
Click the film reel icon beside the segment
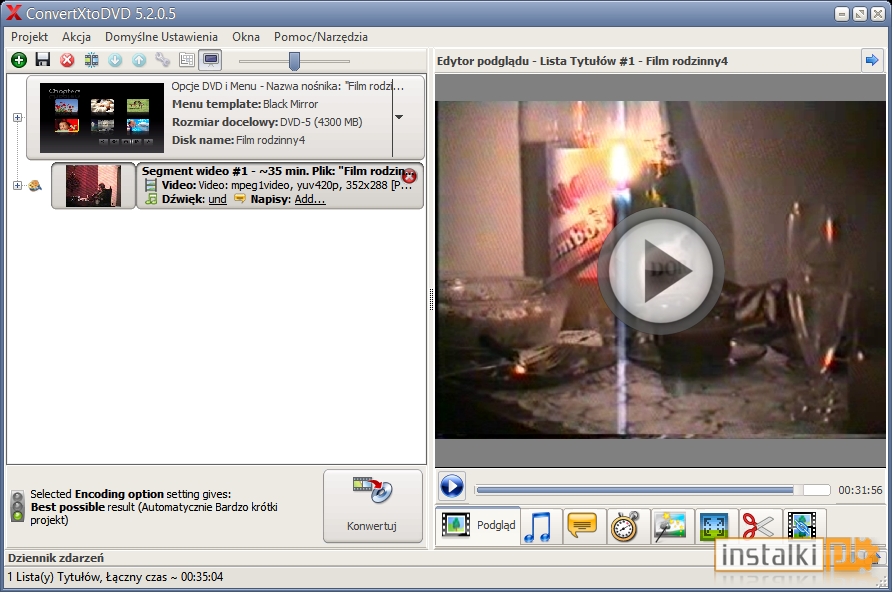[x=35, y=185]
